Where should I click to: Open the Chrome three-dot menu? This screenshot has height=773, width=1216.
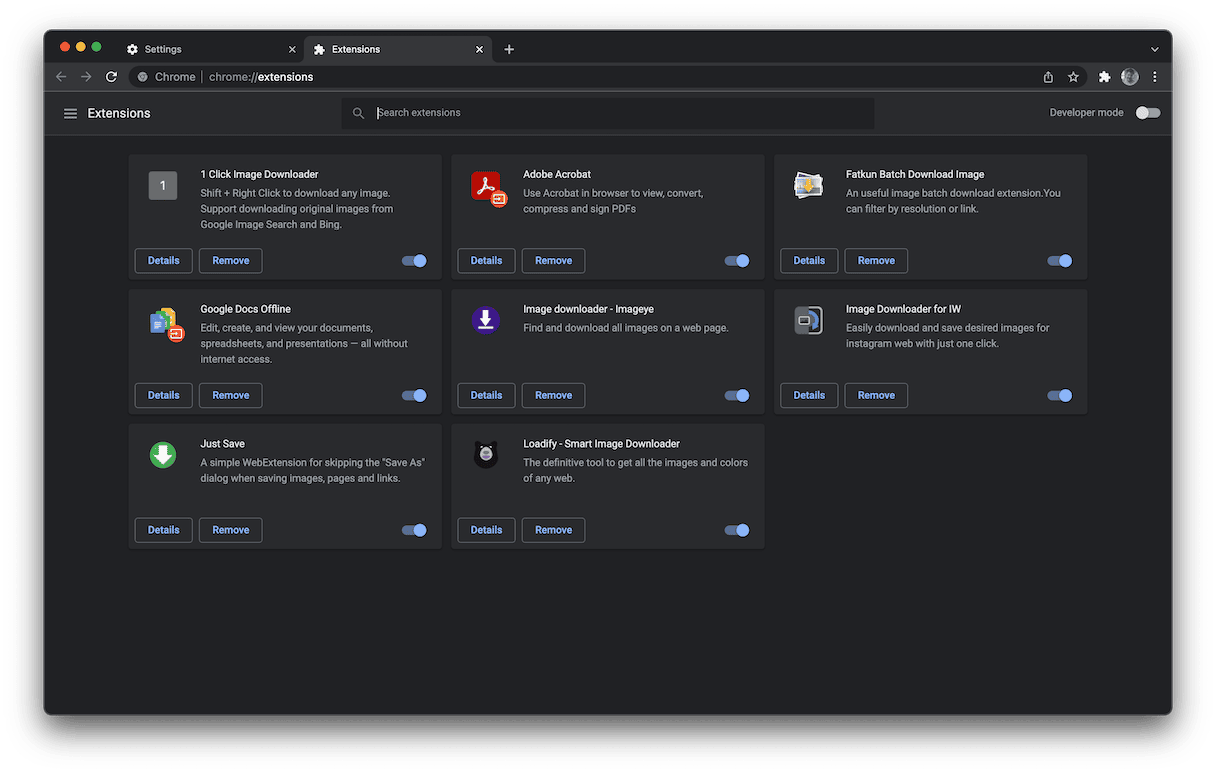[x=1155, y=77]
